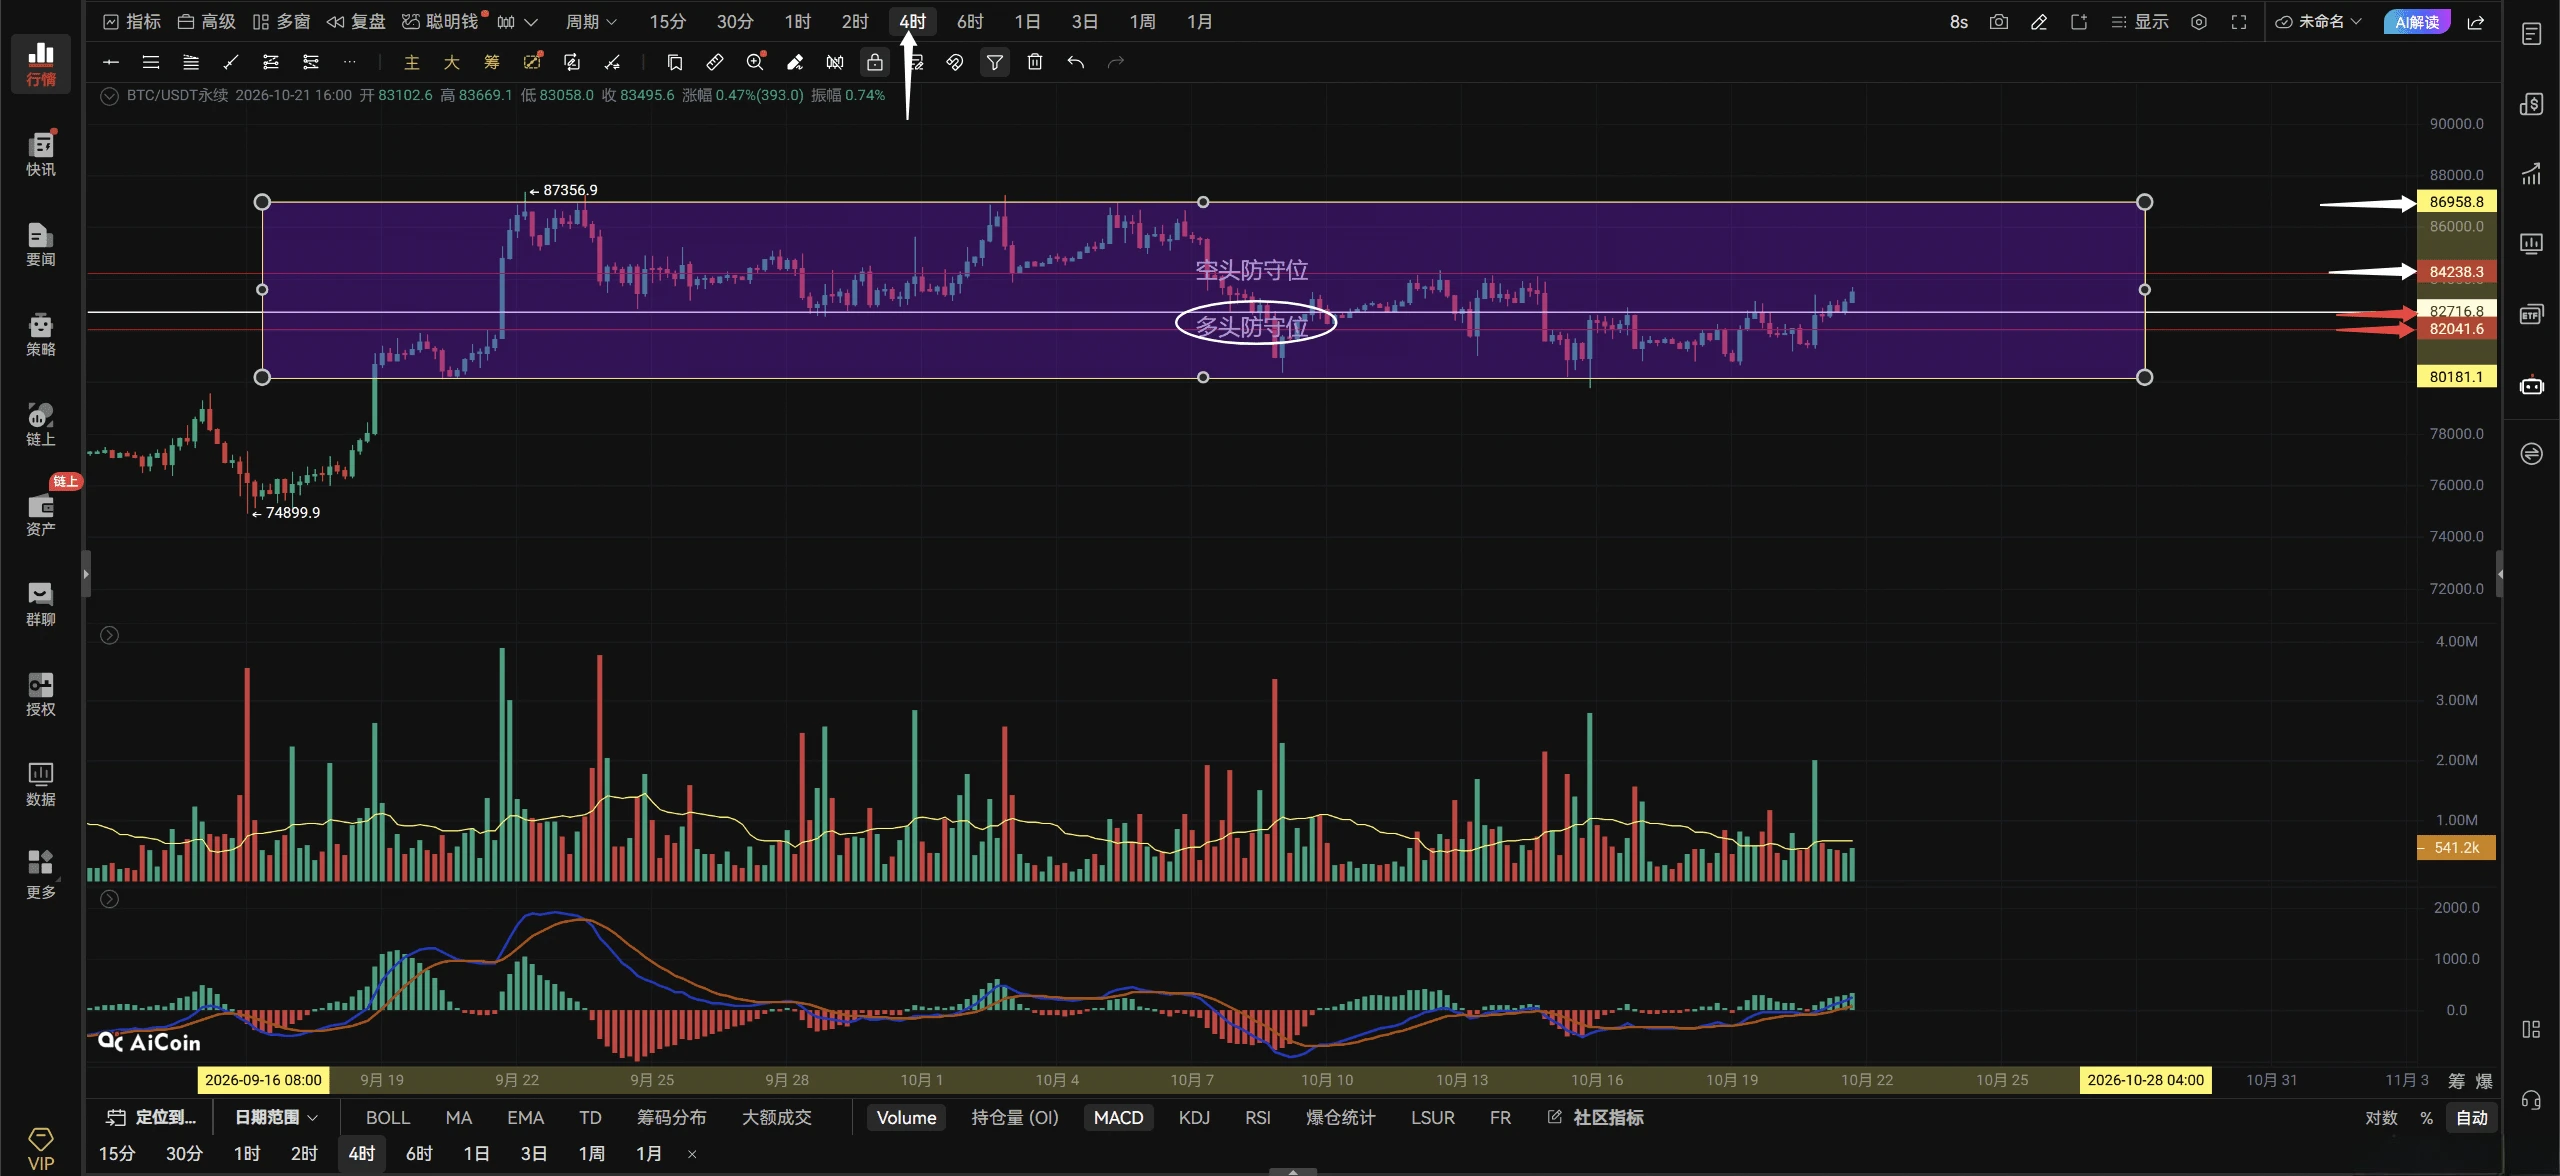Toggle the 对数 log scale option
This screenshot has width=2560, height=1176.
tap(2381, 1117)
